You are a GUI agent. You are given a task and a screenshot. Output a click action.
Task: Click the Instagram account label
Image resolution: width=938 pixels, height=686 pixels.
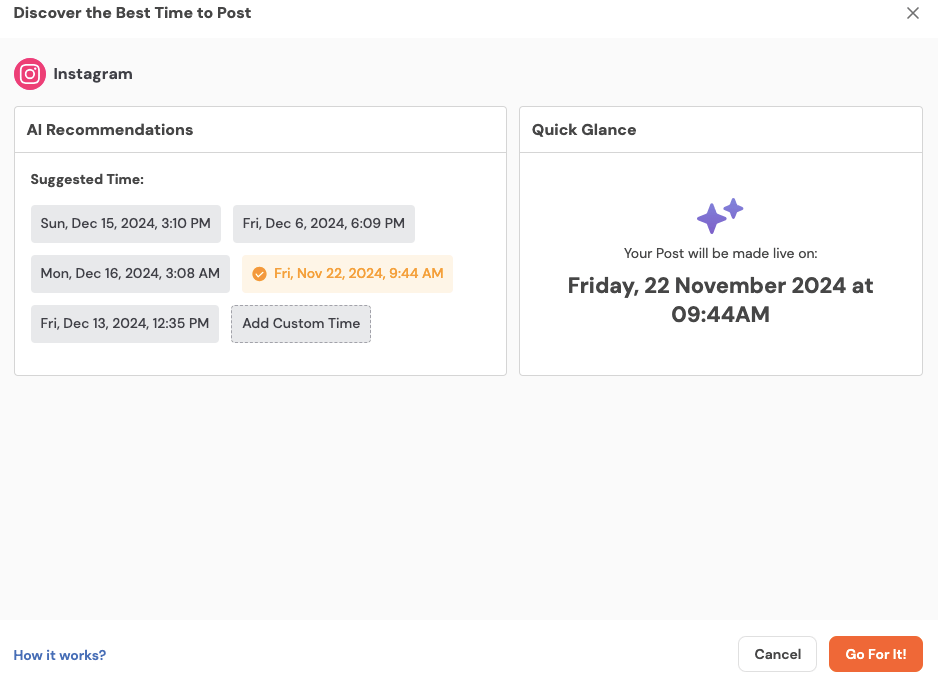[x=93, y=74]
